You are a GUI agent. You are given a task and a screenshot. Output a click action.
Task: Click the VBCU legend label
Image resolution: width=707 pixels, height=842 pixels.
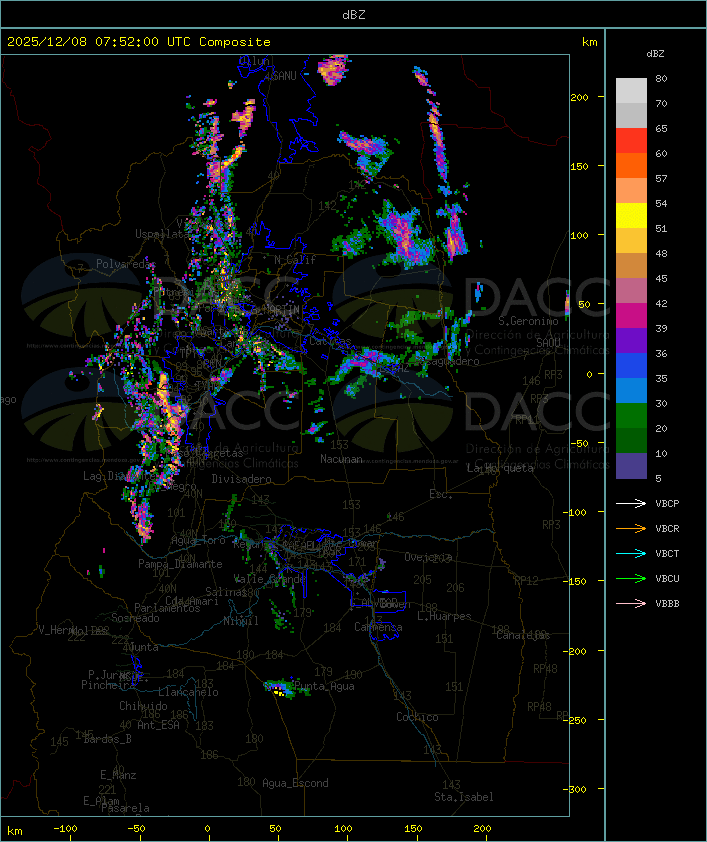coord(667,578)
